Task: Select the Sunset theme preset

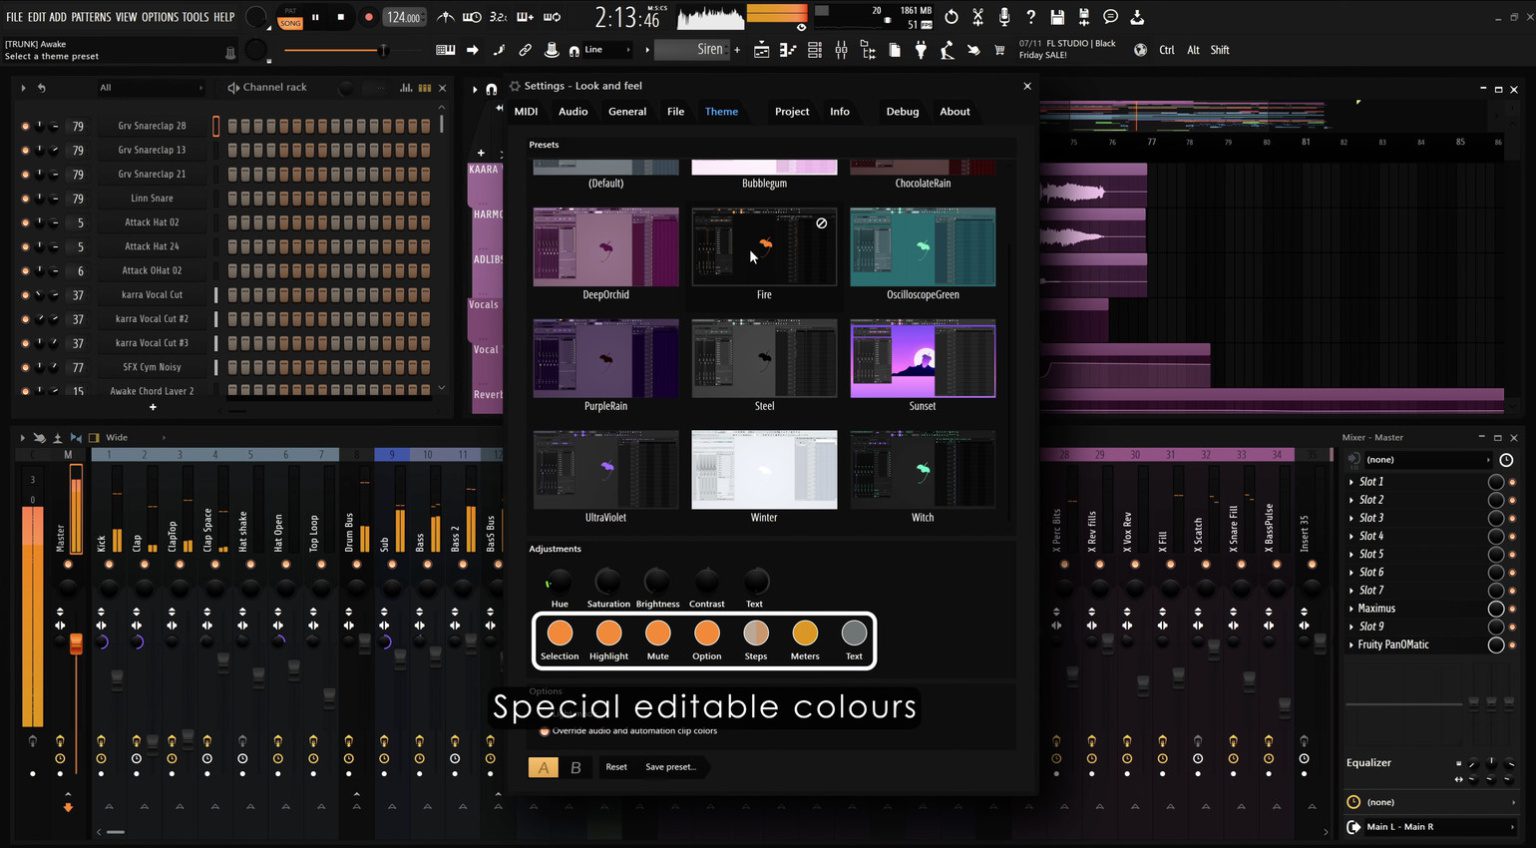Action: coord(923,358)
